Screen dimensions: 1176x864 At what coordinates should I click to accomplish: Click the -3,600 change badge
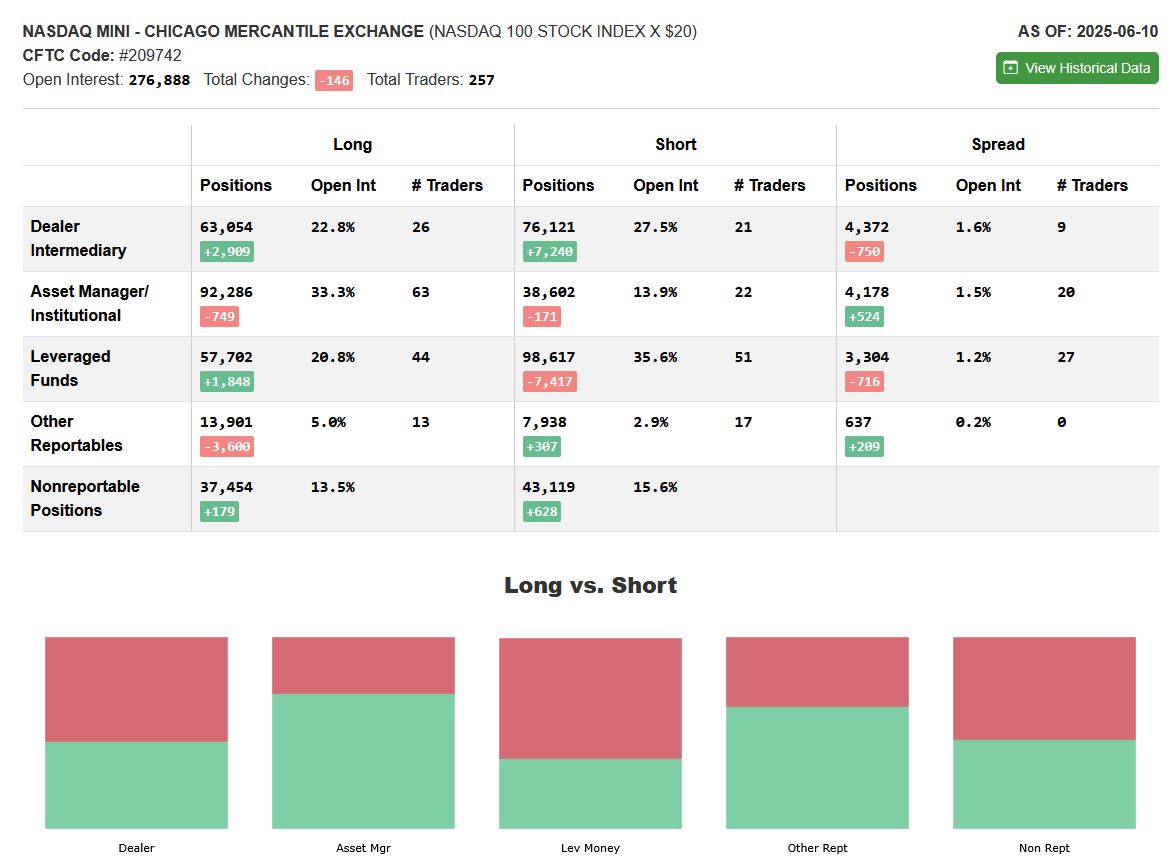pyautogui.click(x=226, y=447)
